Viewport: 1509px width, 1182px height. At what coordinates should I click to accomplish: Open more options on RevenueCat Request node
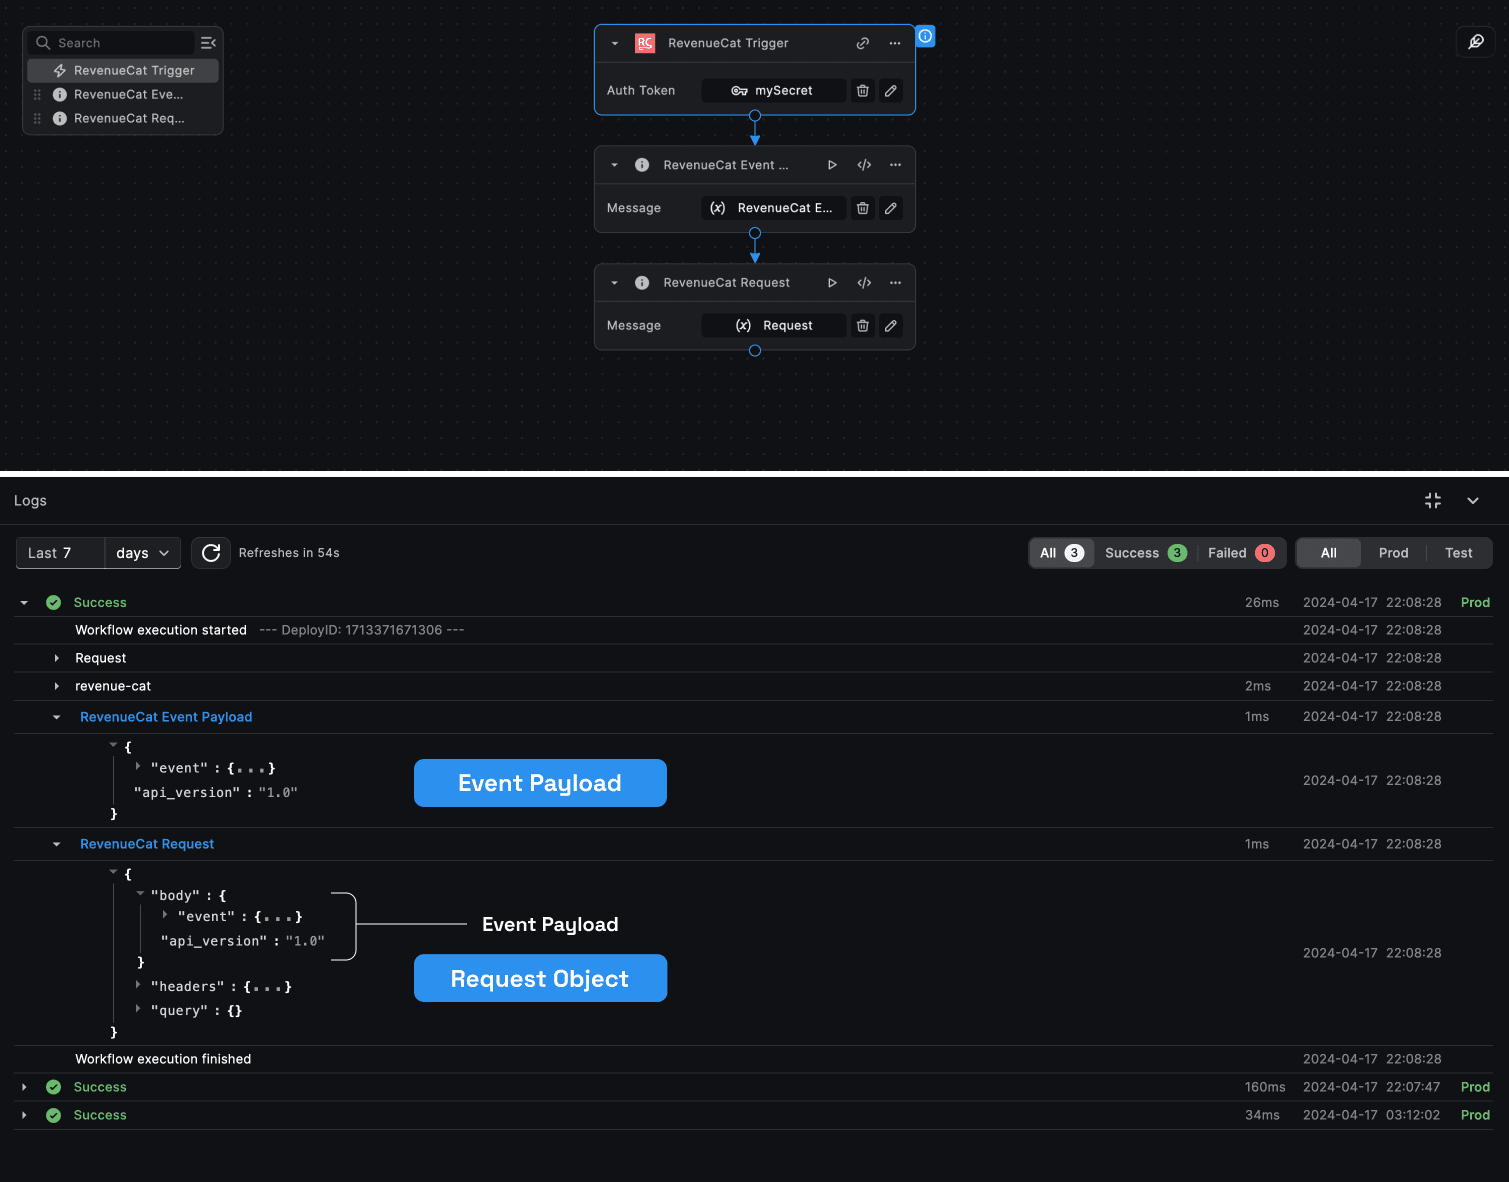(x=895, y=283)
